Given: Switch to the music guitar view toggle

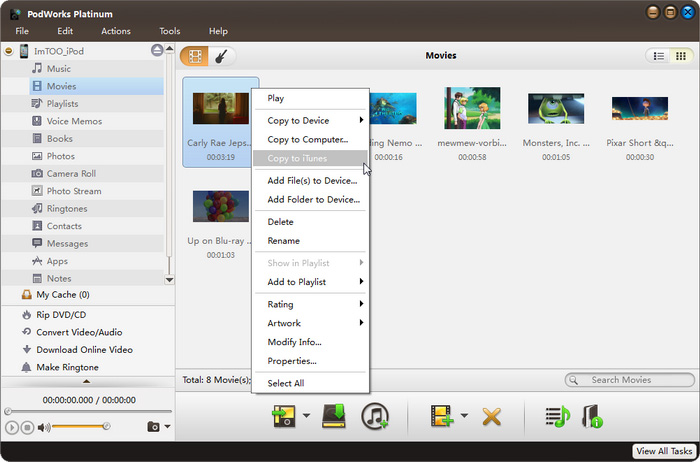Looking at the screenshot, I should pos(221,56).
